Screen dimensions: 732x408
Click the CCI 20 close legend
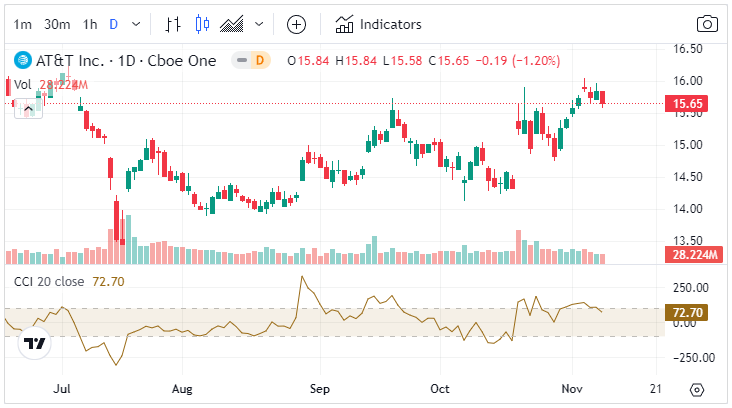click(49, 281)
